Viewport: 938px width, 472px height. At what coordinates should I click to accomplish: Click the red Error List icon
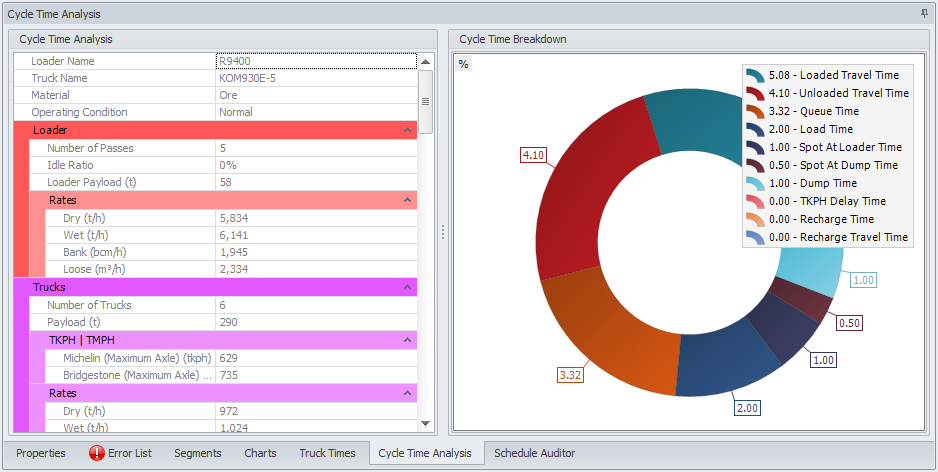click(97, 453)
